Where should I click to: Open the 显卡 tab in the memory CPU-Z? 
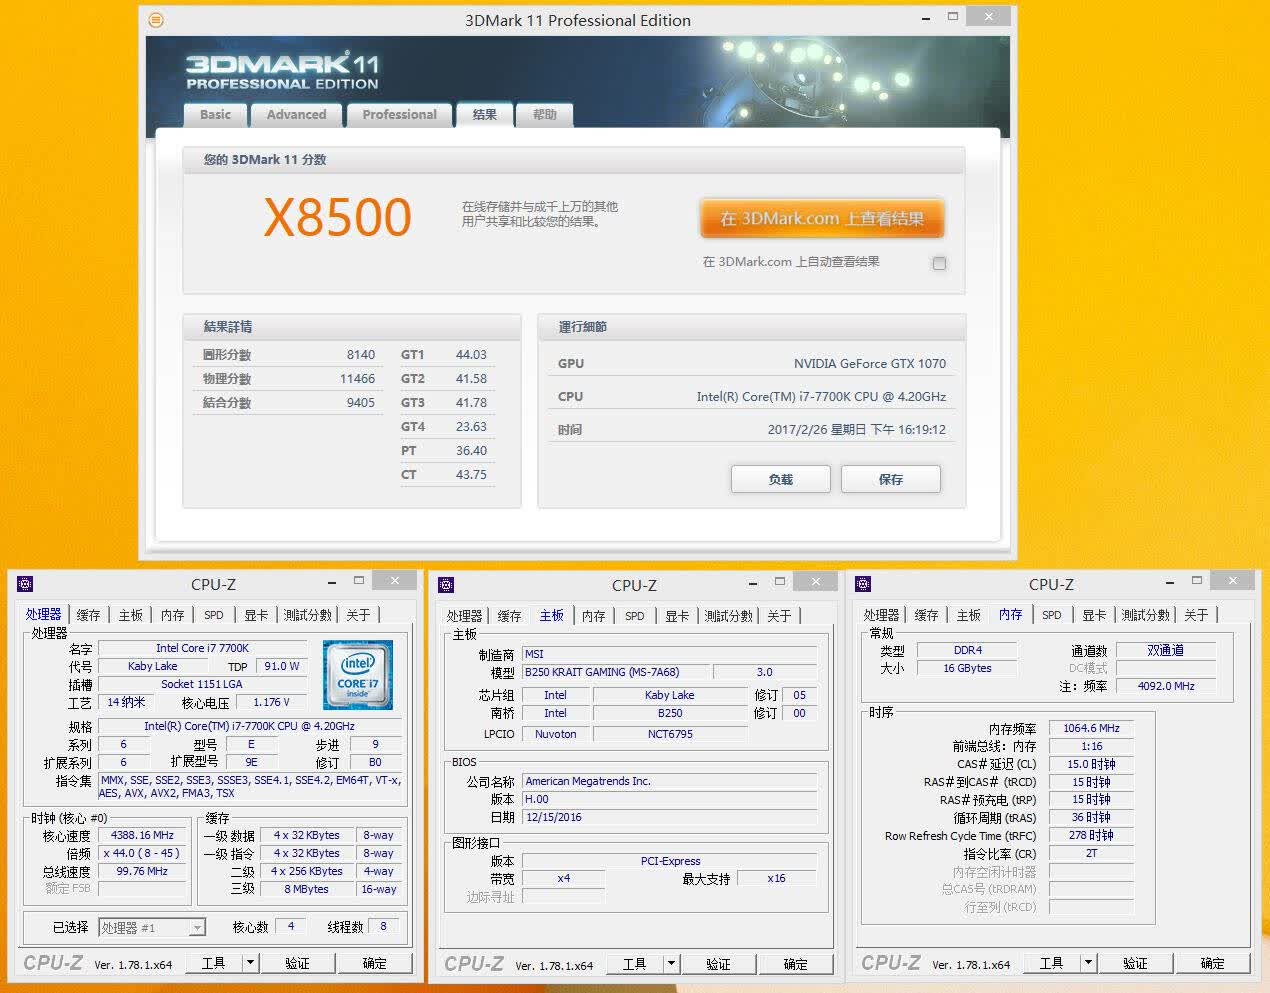(x=1094, y=615)
